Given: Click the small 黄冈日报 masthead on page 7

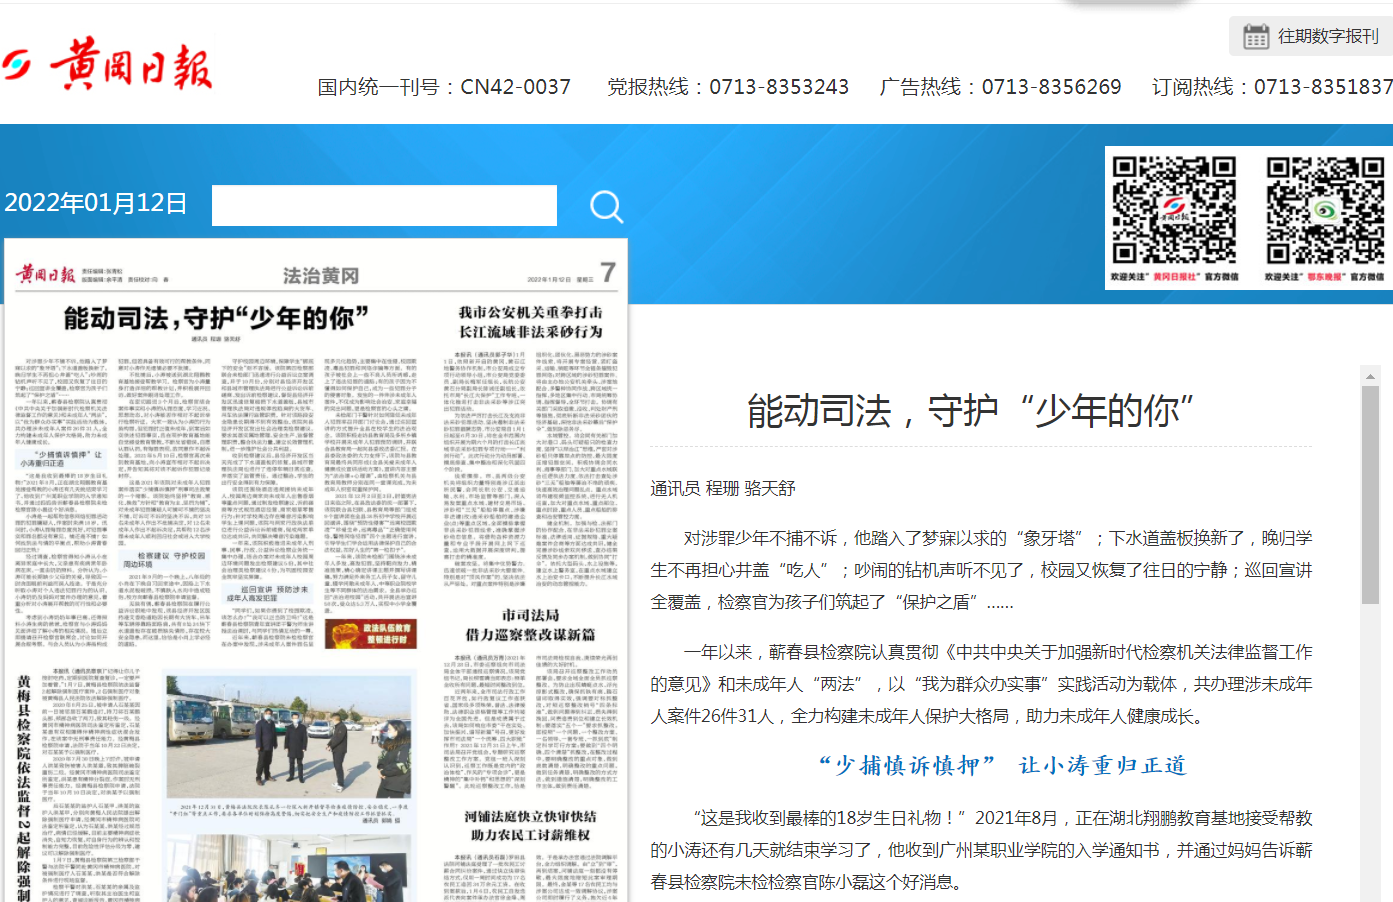Looking at the screenshot, I should [45, 274].
